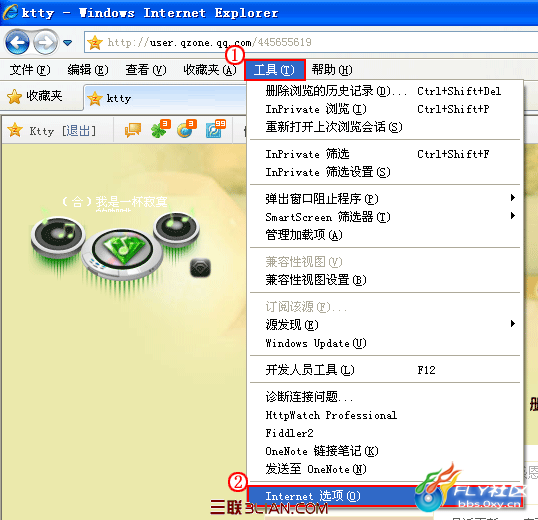Click the address bar URL field
Screen dimensions: 538x520
pyautogui.click(x=311, y=42)
